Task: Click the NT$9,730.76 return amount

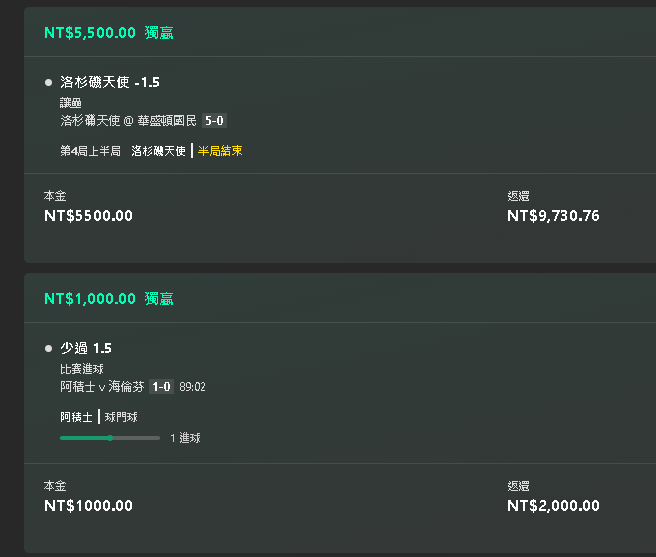Action: point(553,216)
